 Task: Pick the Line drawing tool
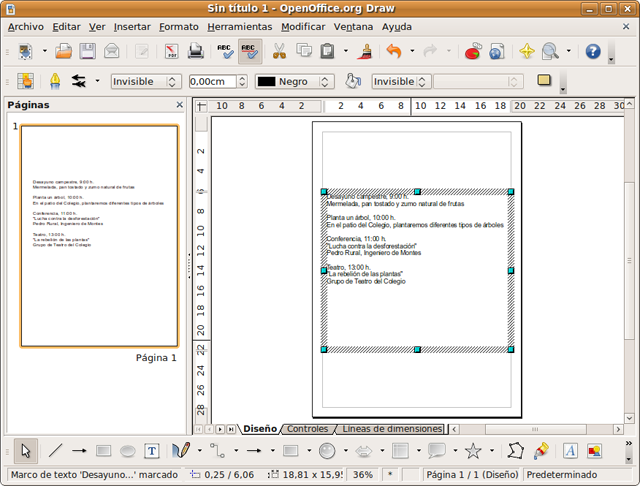point(55,451)
